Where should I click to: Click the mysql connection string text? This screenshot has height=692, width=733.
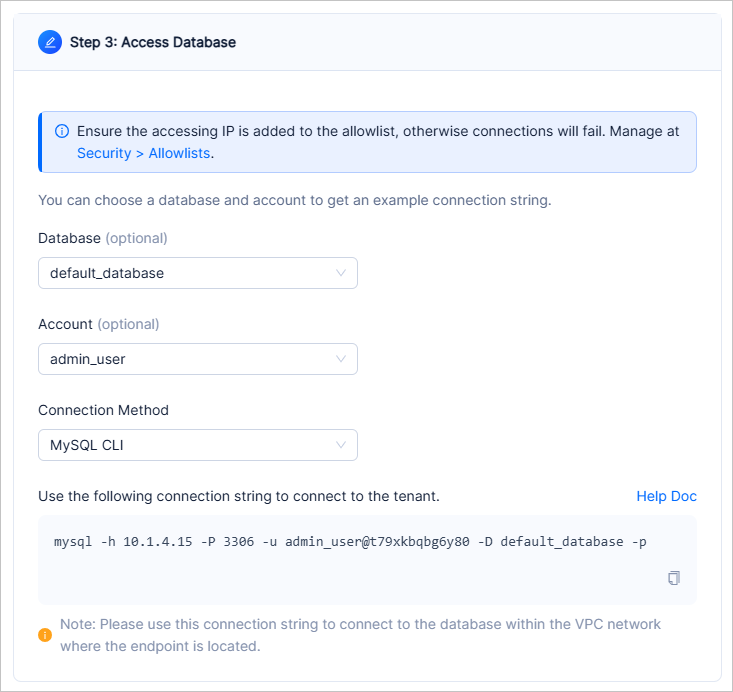coord(350,542)
